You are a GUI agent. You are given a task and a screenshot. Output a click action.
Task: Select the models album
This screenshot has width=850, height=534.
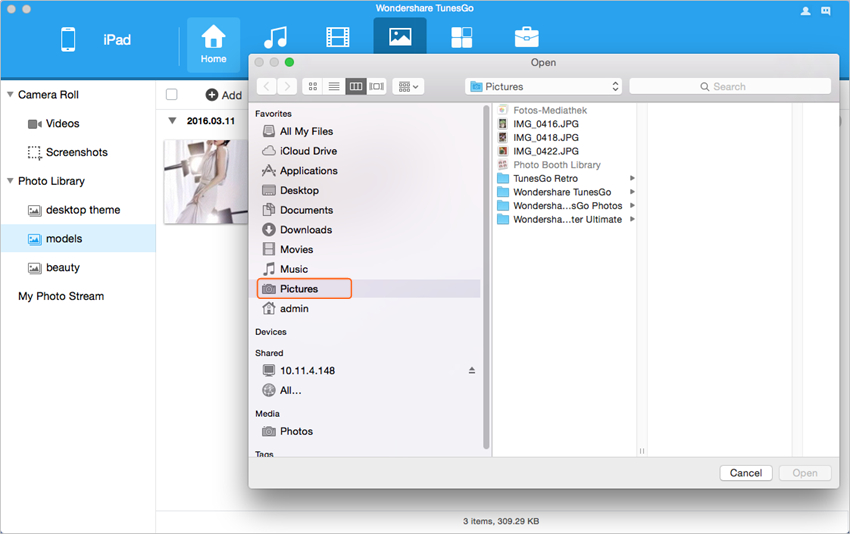78,239
